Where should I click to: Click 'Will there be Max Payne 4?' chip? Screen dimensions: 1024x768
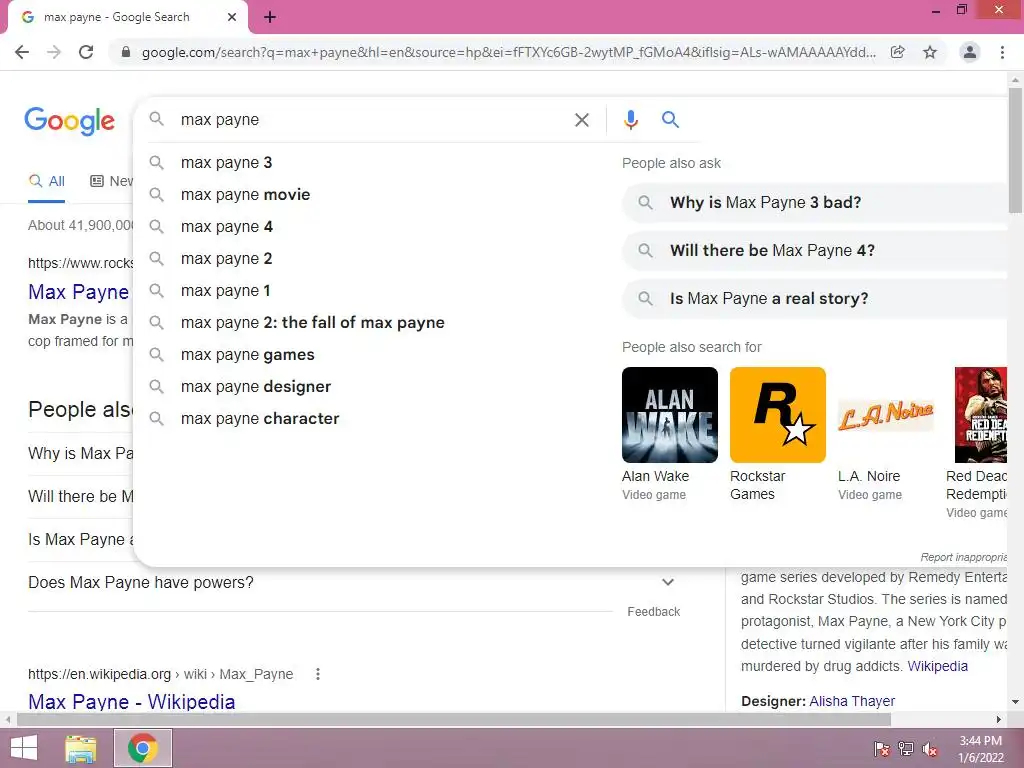coord(814,251)
